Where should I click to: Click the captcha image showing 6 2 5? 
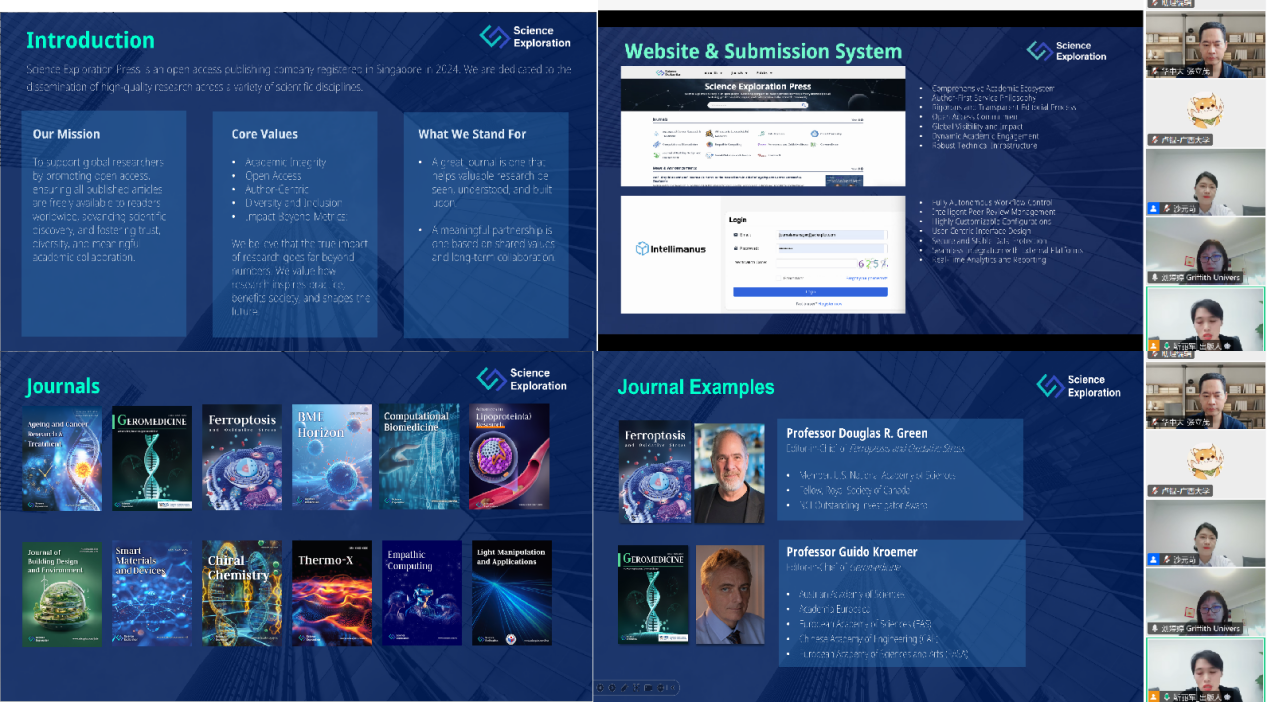873,263
